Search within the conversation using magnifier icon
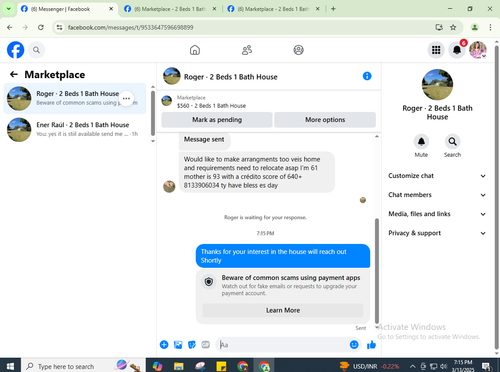 452,142
